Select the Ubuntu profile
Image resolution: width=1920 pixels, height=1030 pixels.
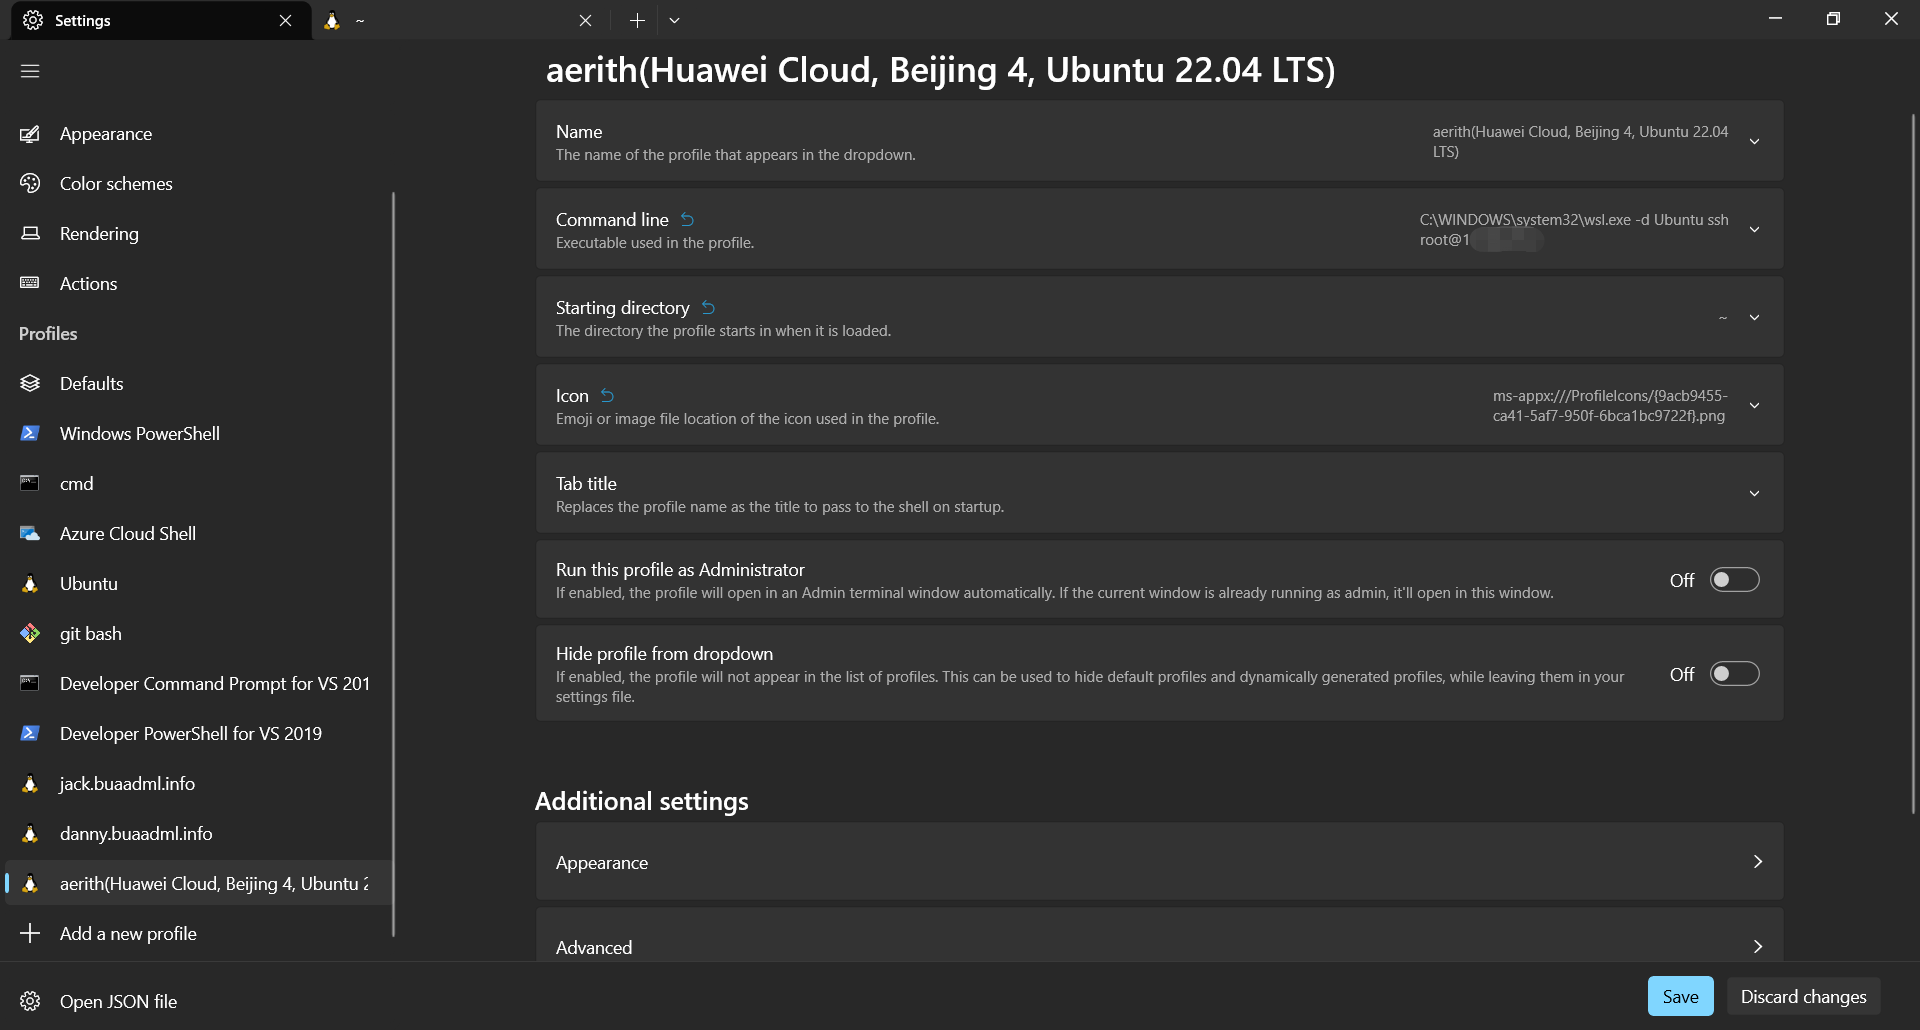point(198,584)
